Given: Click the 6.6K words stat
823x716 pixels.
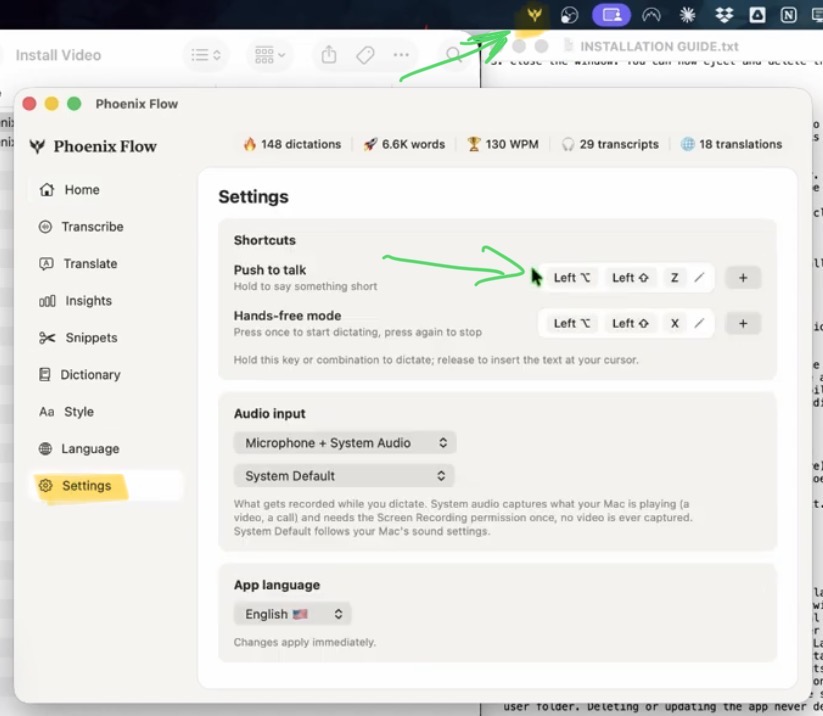Looking at the screenshot, I should (x=404, y=144).
